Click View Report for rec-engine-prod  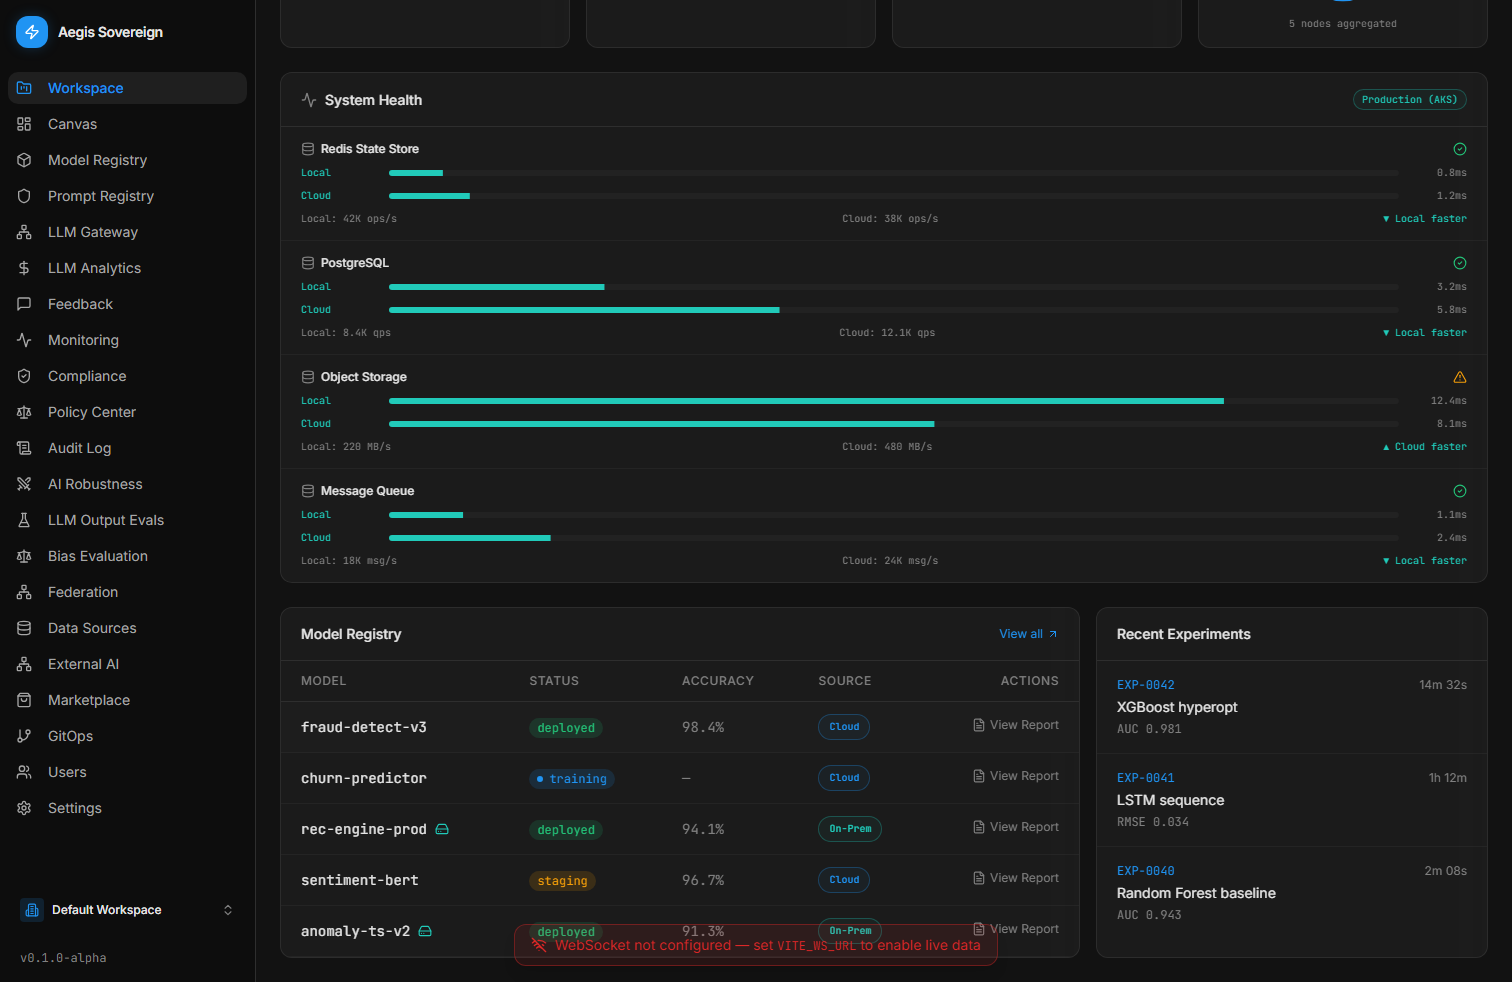click(x=1016, y=827)
